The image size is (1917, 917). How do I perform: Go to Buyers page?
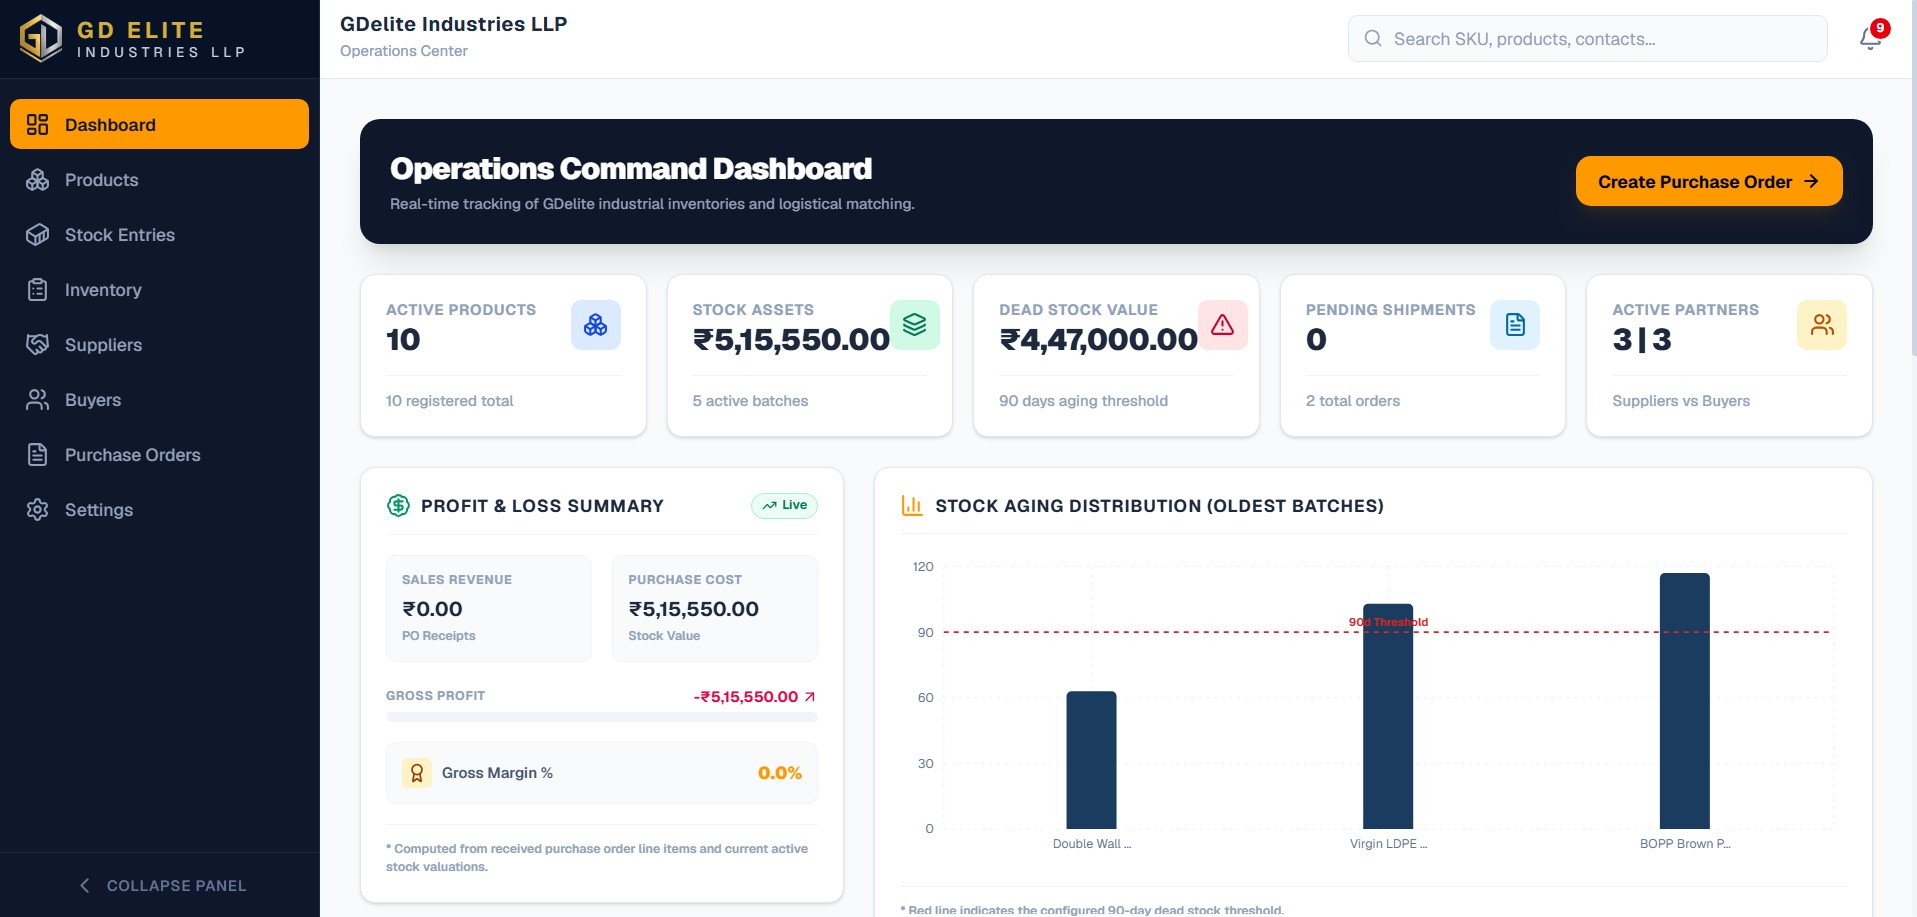(x=159, y=399)
